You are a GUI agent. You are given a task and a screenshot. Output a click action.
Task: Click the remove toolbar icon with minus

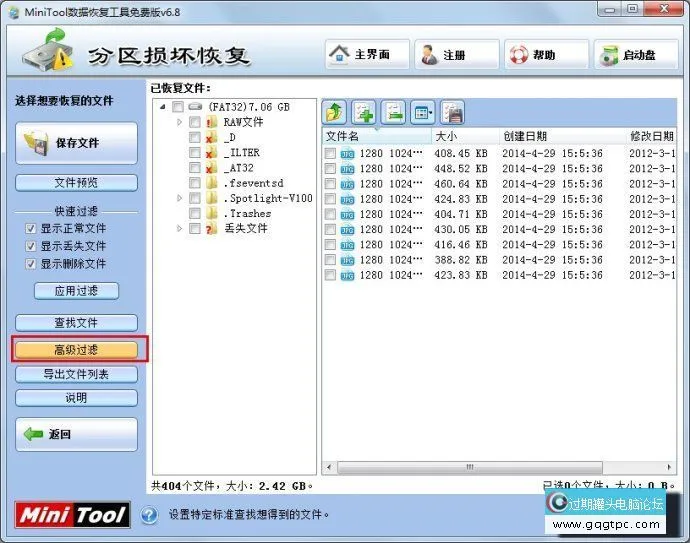(393, 113)
